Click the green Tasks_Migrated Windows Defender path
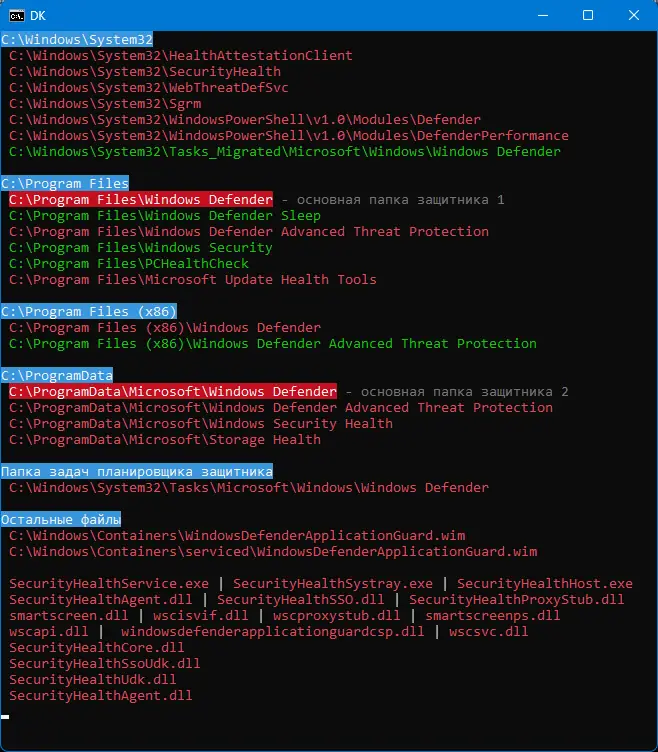 click(285, 152)
